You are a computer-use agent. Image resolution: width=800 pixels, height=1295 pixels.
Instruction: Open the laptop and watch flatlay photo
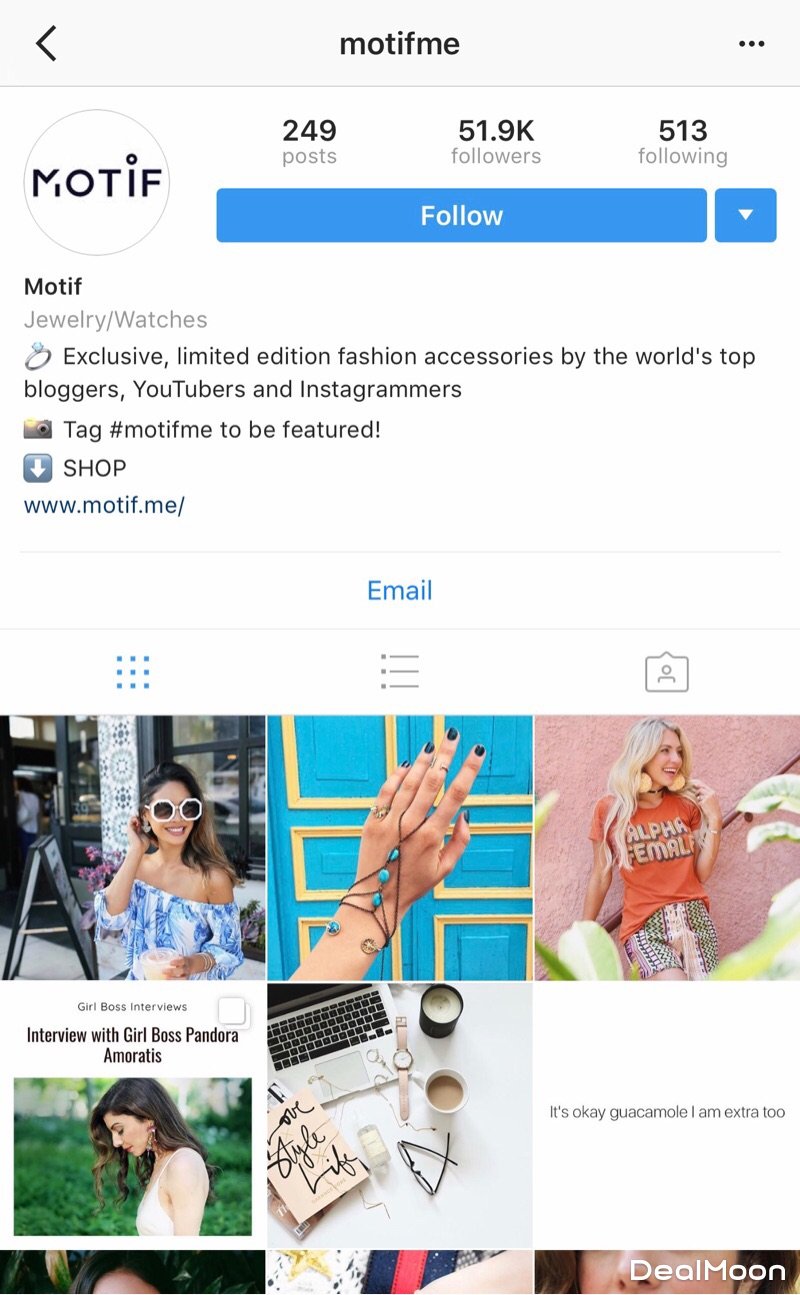coord(400,1114)
